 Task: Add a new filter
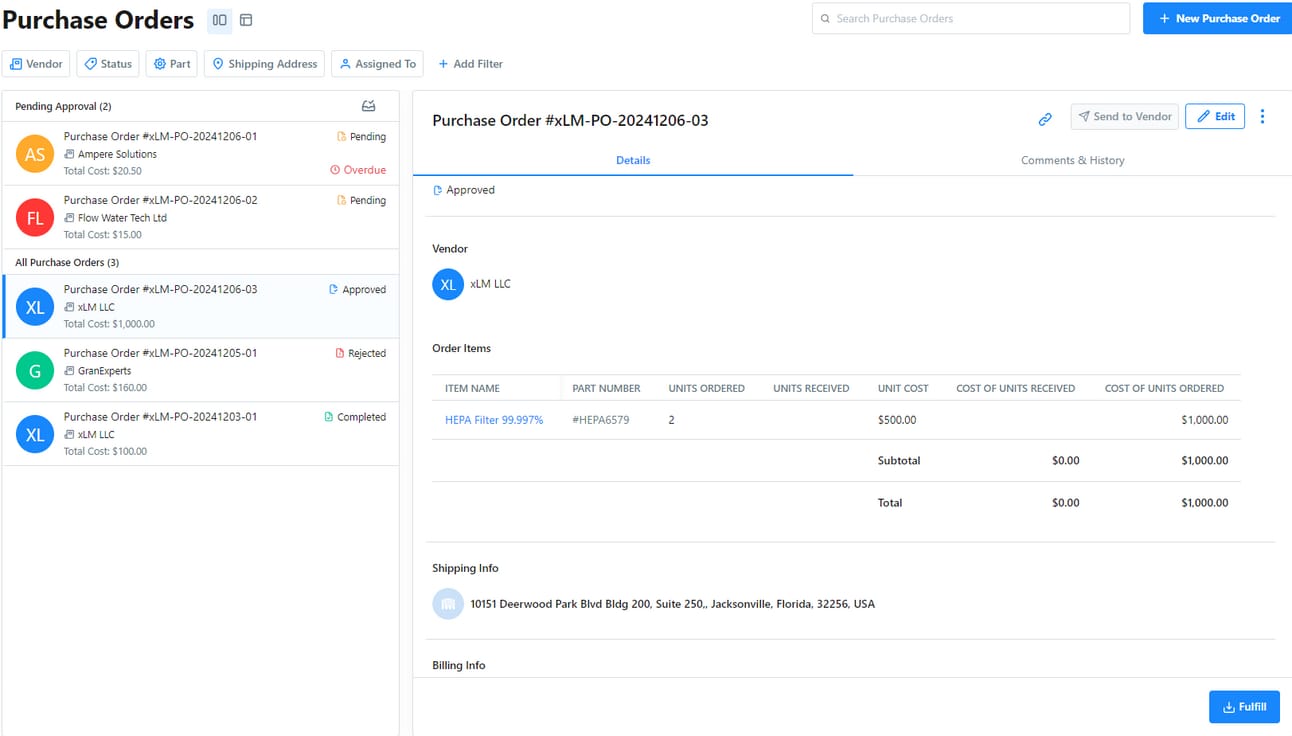click(x=470, y=64)
